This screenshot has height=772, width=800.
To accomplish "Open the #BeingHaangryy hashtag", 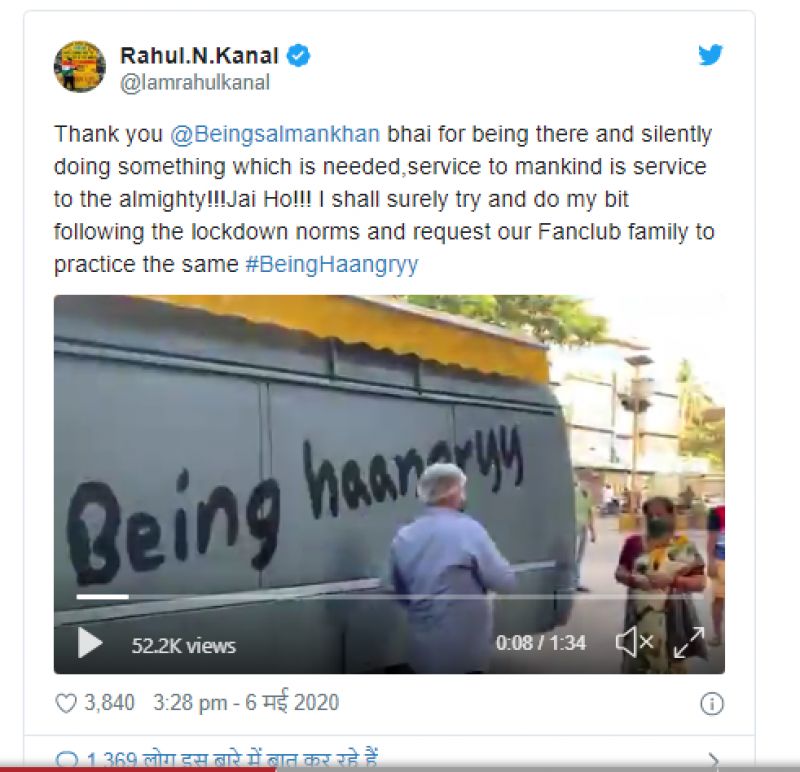I will coord(331,265).
